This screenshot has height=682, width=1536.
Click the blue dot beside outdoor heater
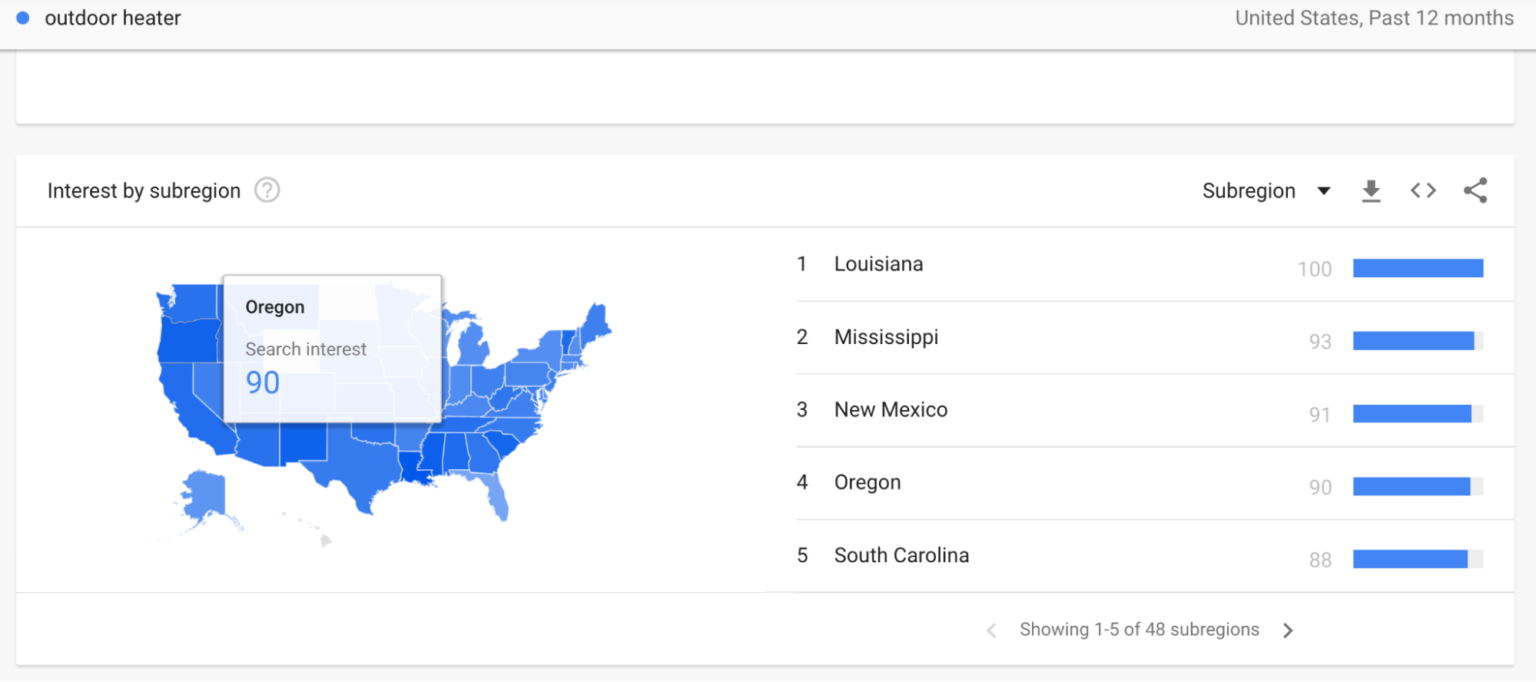click(x=22, y=17)
